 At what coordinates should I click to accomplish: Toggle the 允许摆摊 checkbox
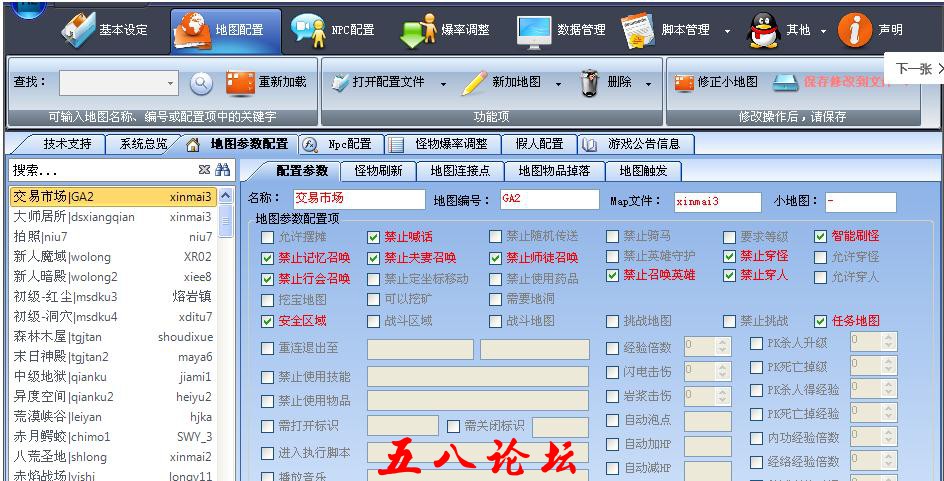[x=267, y=237]
